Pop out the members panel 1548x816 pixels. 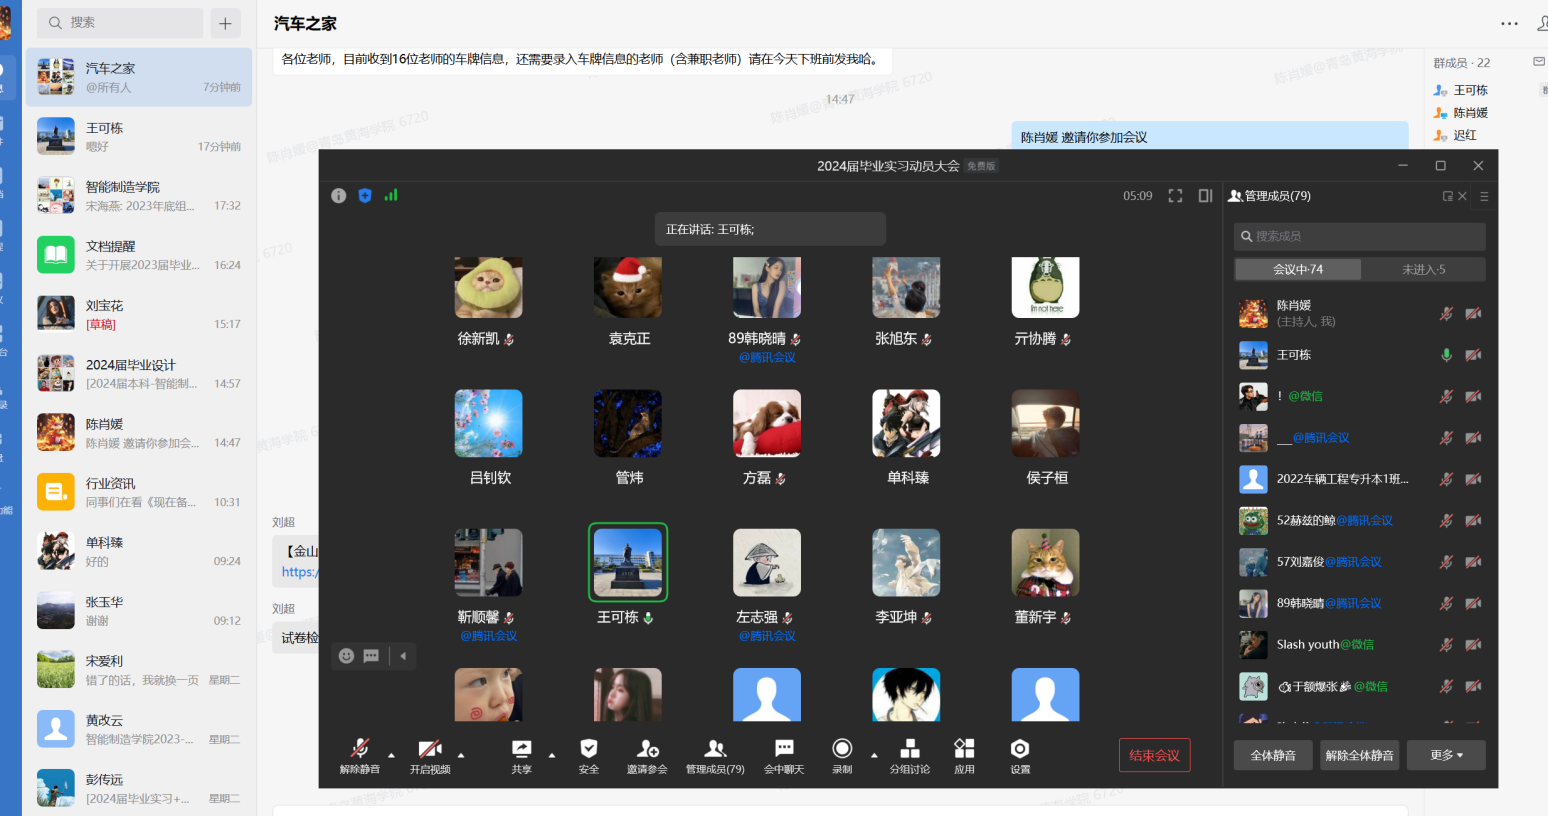1447,196
